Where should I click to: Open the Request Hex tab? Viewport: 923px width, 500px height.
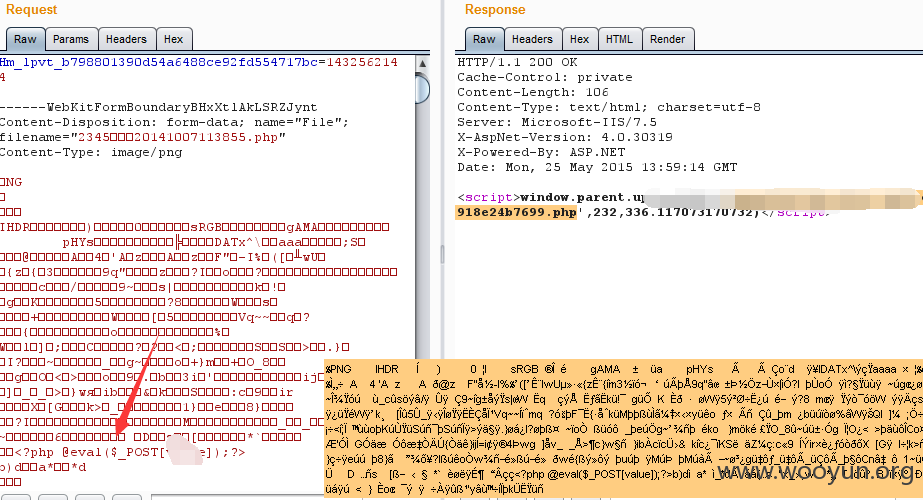click(173, 39)
